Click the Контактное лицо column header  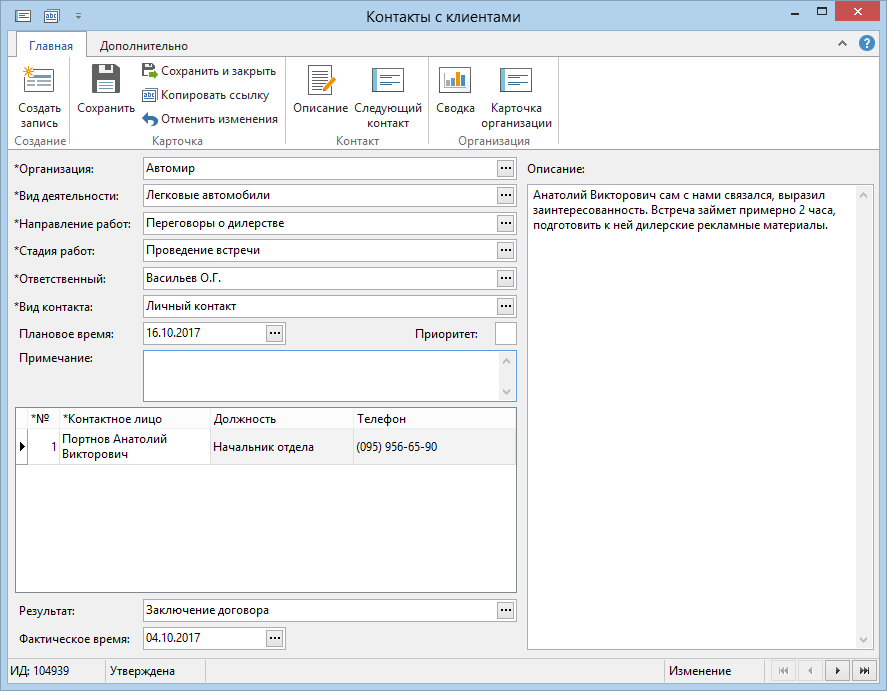click(135, 419)
